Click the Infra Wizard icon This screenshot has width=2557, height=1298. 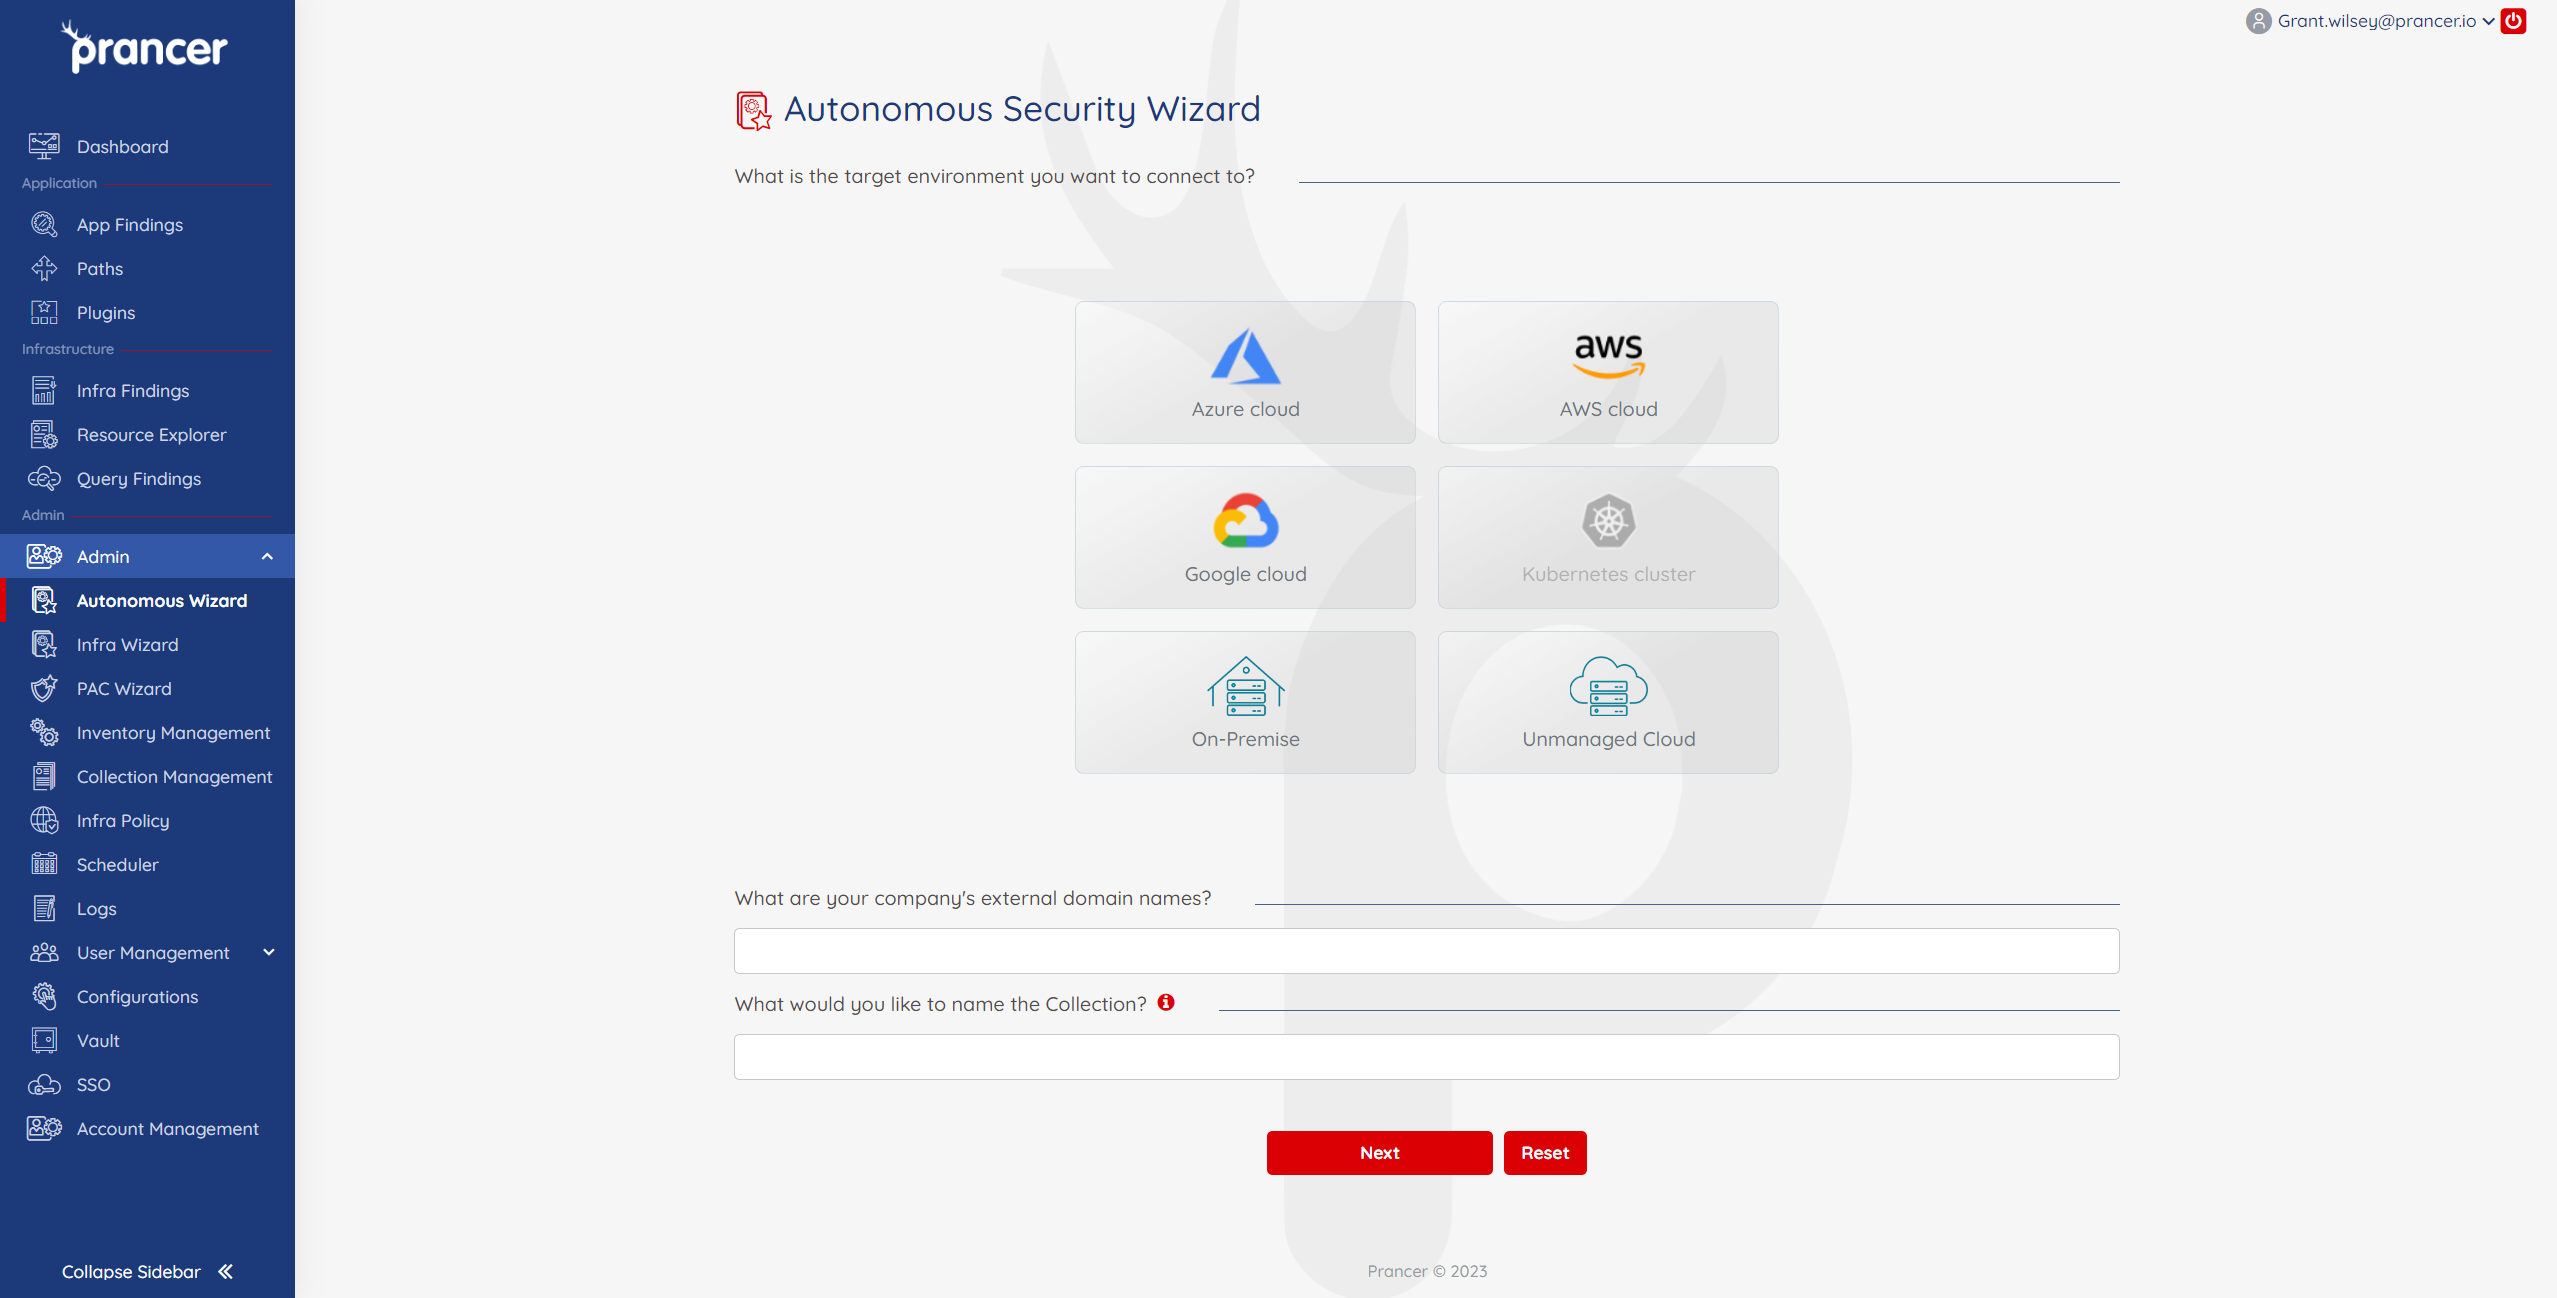(44, 644)
